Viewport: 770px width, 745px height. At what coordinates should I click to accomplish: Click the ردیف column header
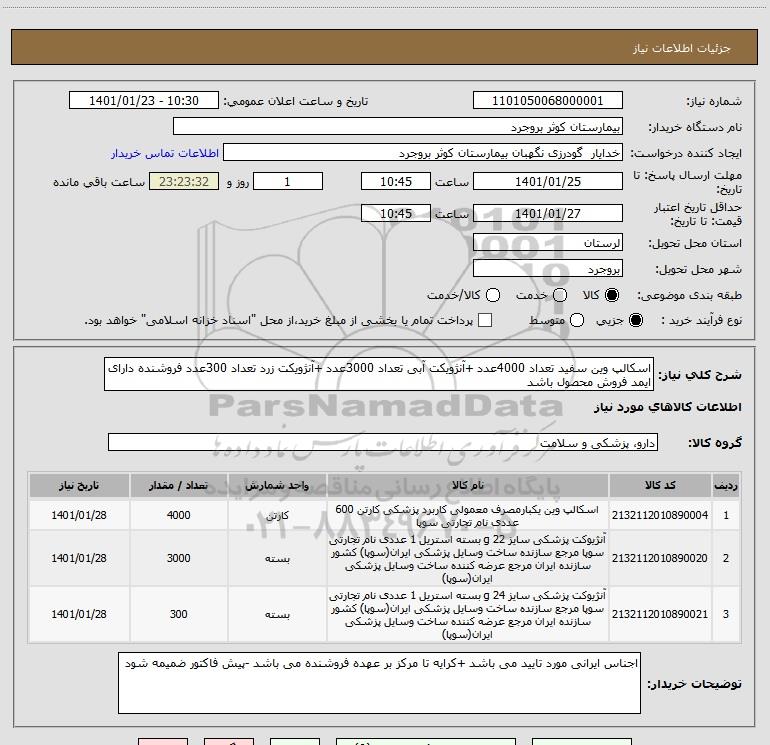(x=726, y=486)
